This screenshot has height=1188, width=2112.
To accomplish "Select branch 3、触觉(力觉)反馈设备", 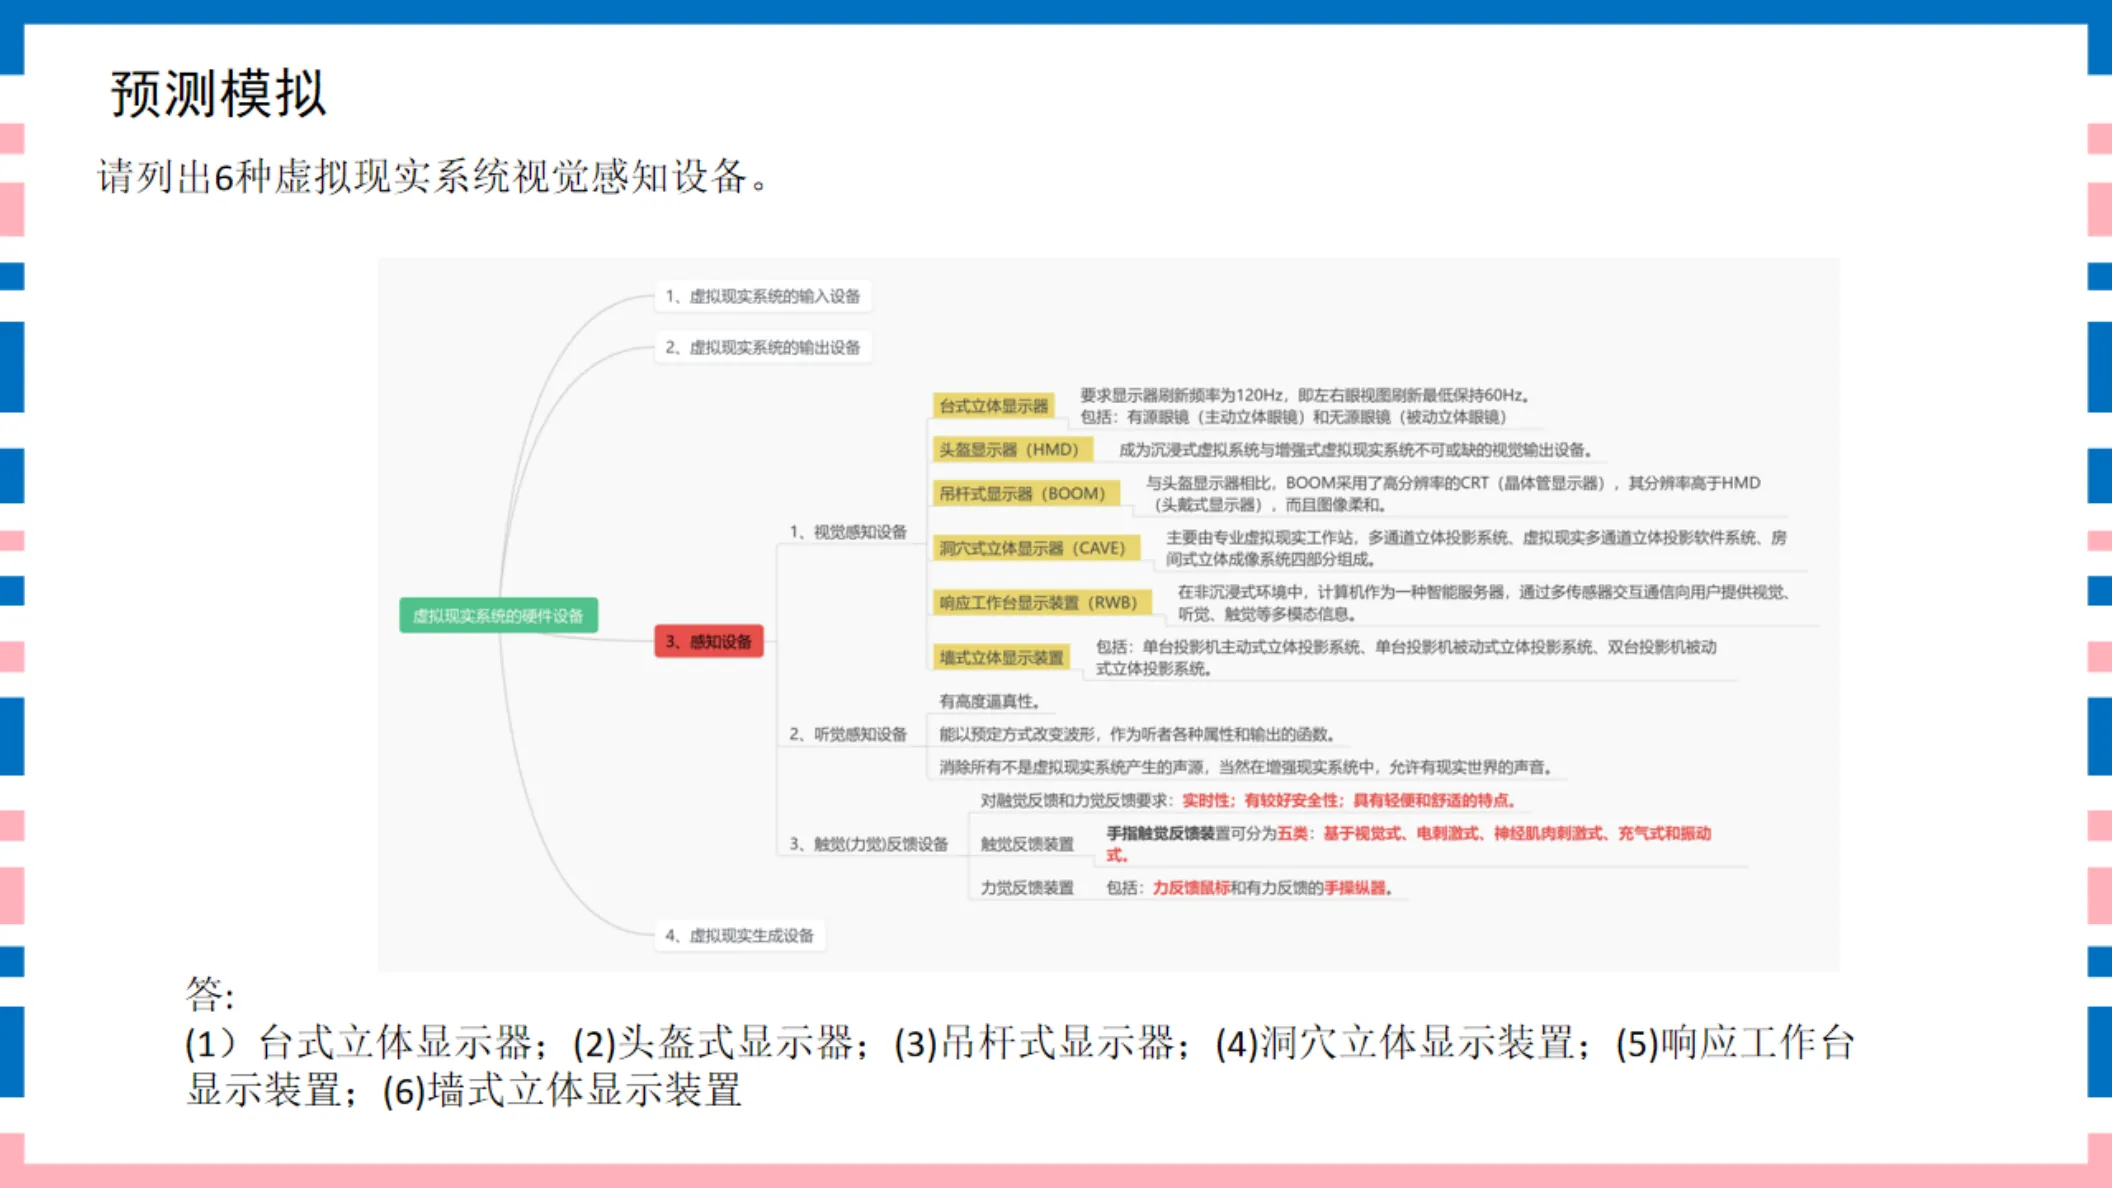I will pos(868,844).
